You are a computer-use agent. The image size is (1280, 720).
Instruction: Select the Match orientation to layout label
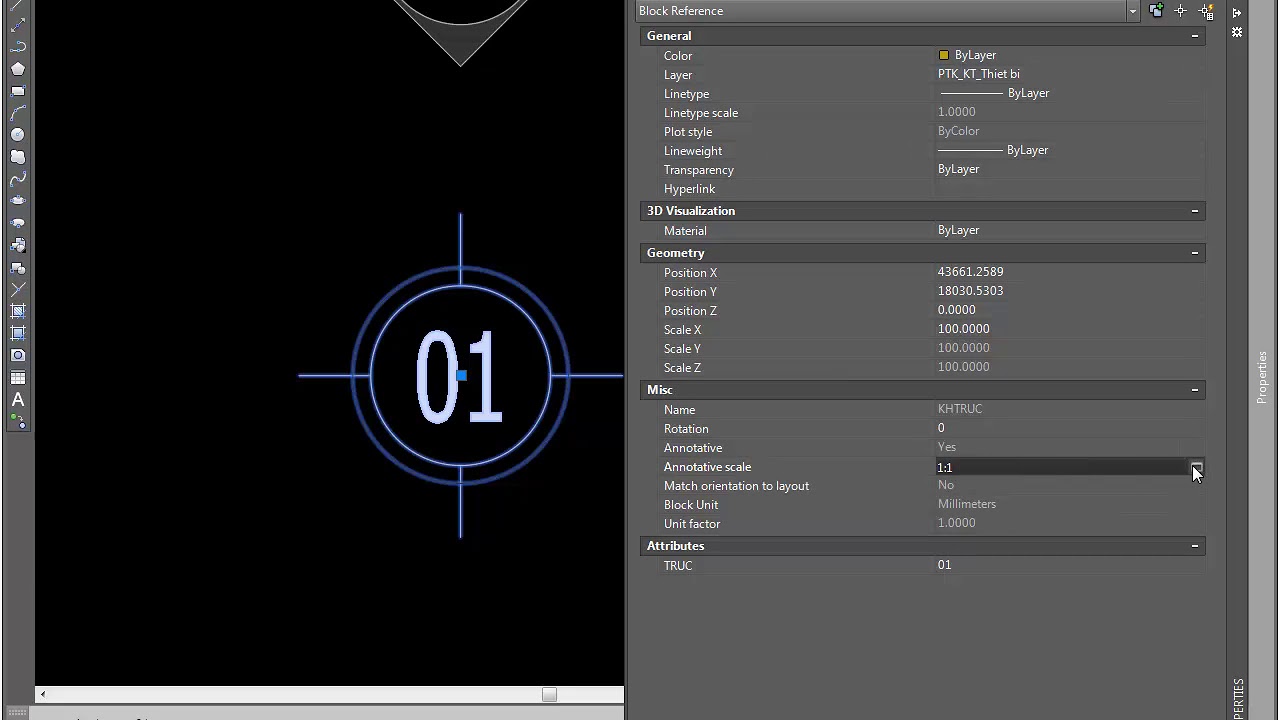736,486
